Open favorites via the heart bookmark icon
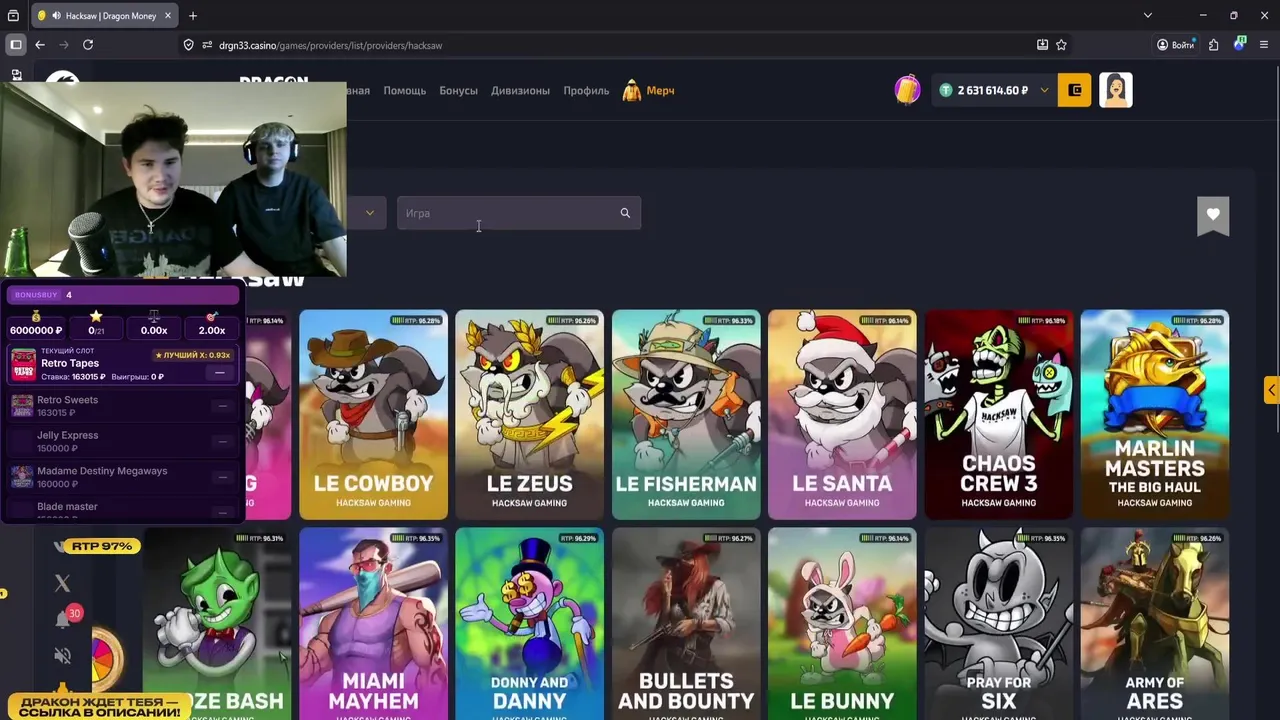Image resolution: width=1280 pixels, height=720 pixels. pos(1213,216)
